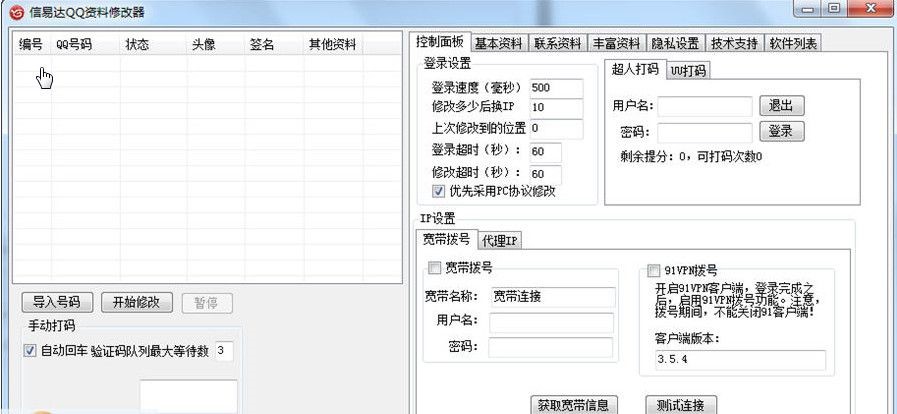This screenshot has width=897, height=414.
Task: Click the 退出 button beside 用户名
Action: tap(781, 105)
